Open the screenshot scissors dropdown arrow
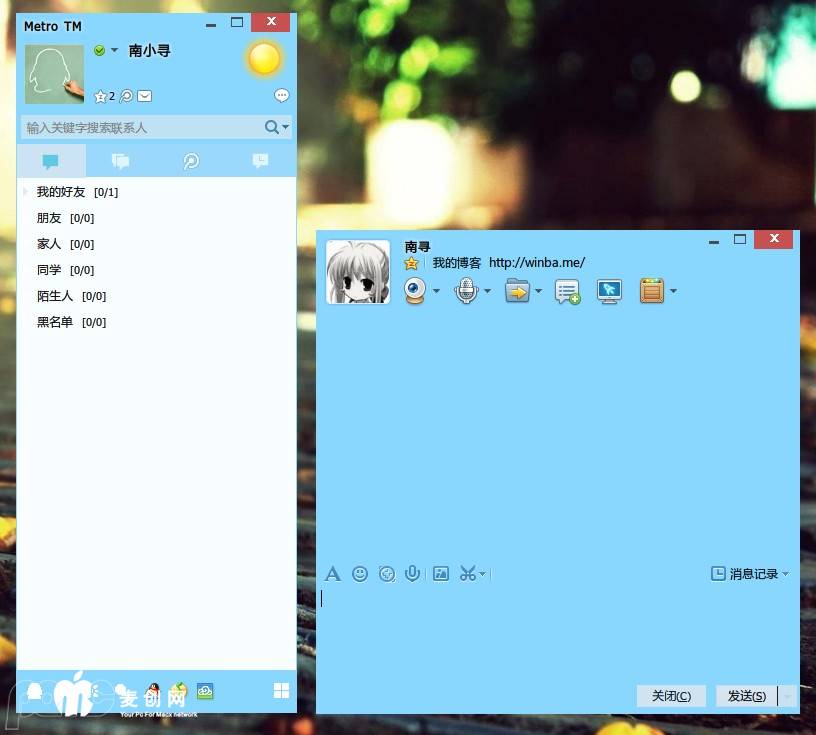This screenshot has width=816, height=735. point(483,575)
